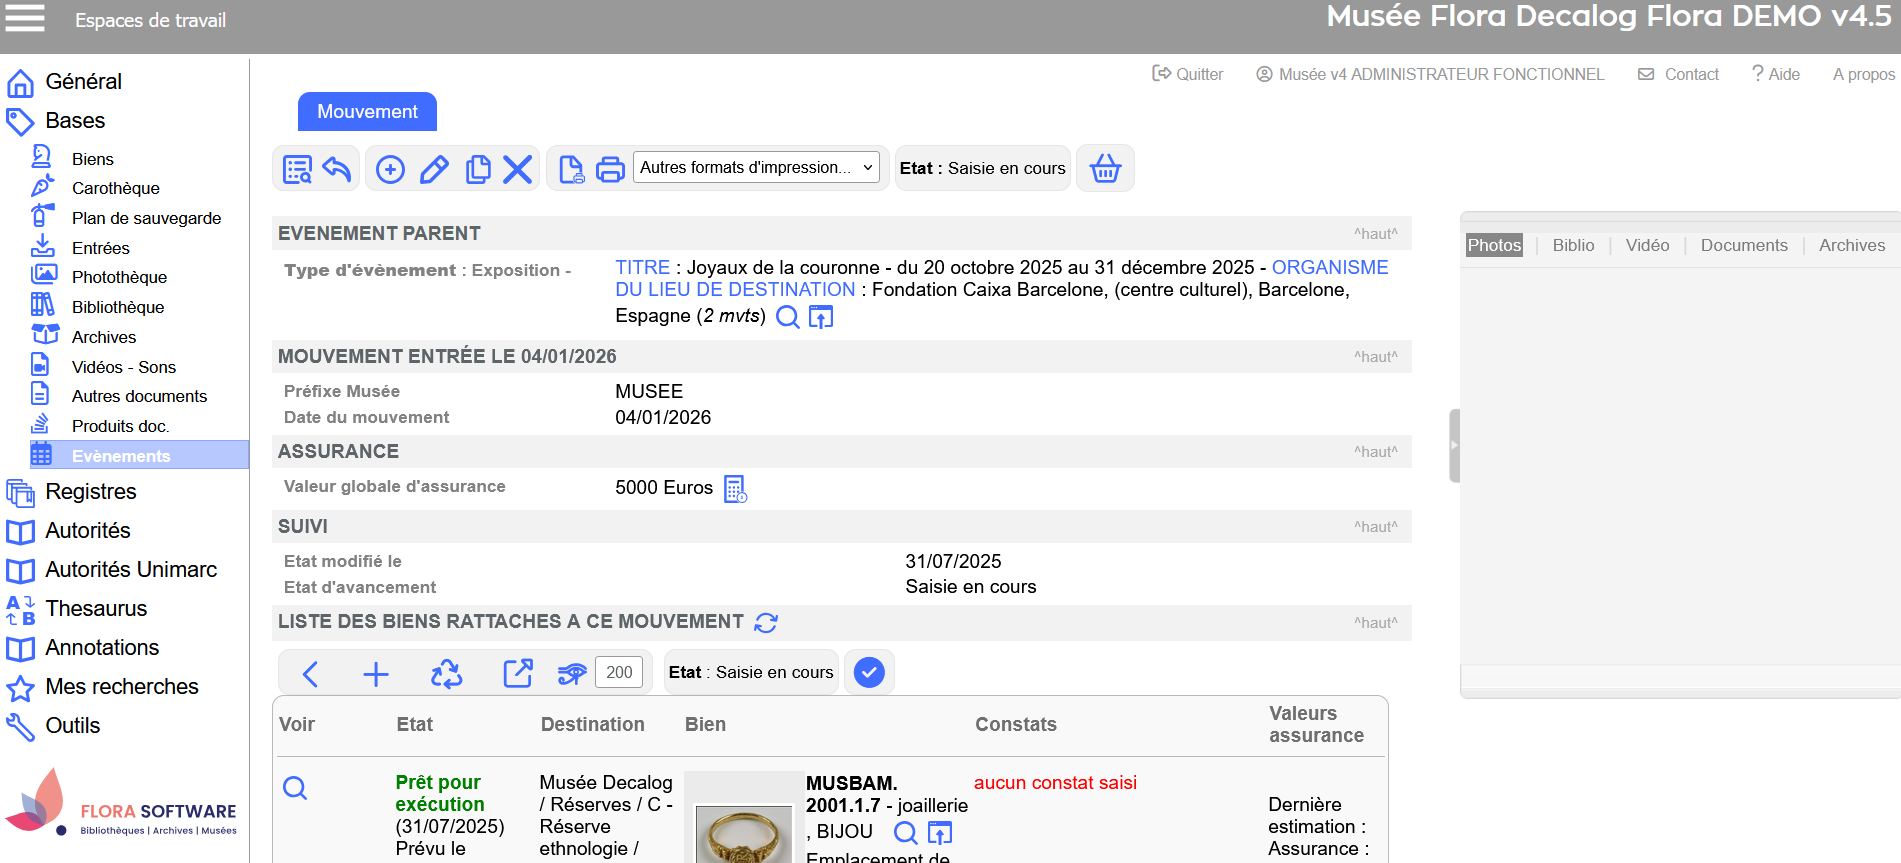1901x863 pixels.
Task: Click the basket icon in the toolbar
Action: (1104, 169)
